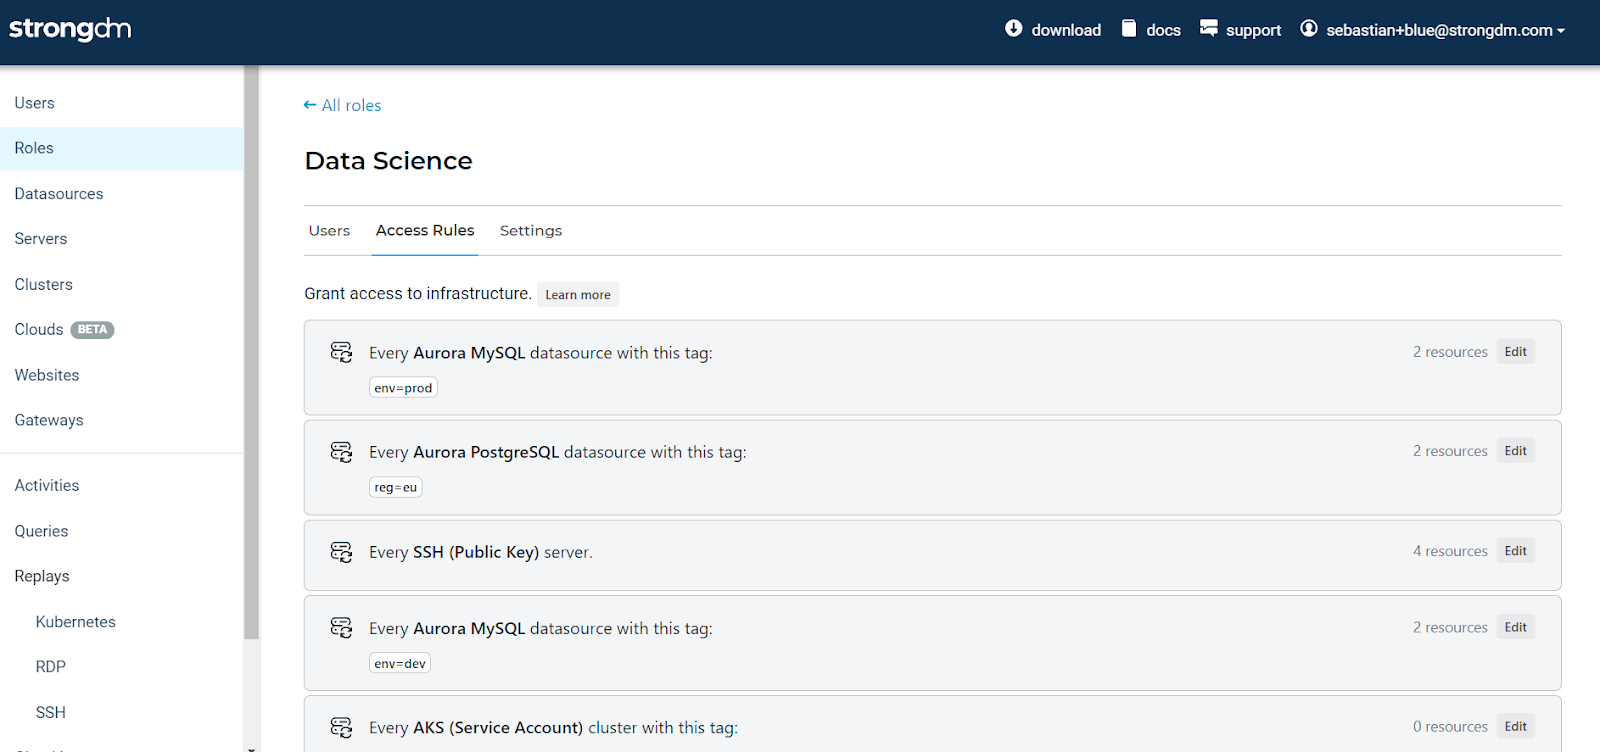Open Gateways in the sidebar
1600x752 pixels.
pos(121,421)
